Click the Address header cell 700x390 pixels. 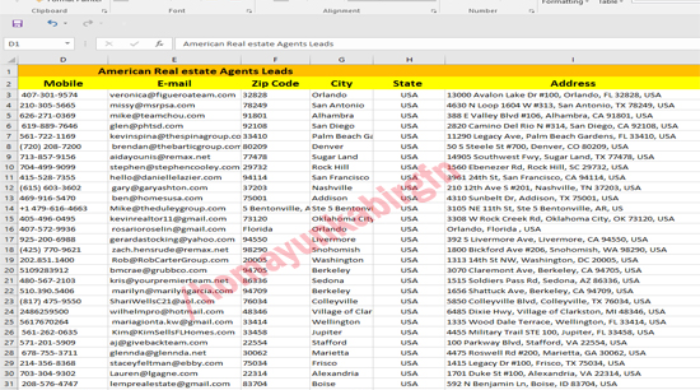click(572, 83)
